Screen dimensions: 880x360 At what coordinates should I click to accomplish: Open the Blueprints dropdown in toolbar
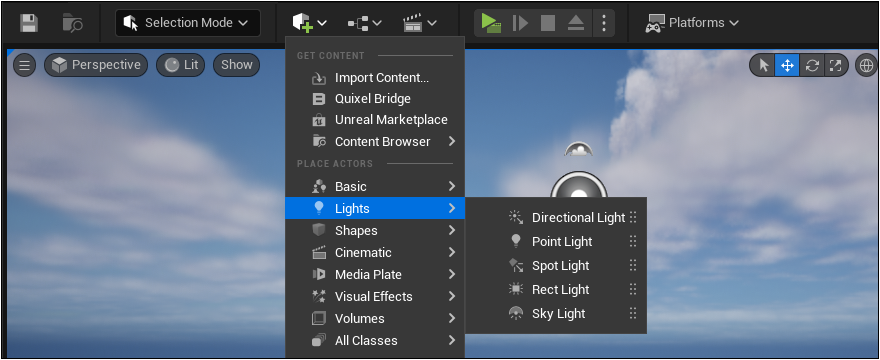point(365,23)
